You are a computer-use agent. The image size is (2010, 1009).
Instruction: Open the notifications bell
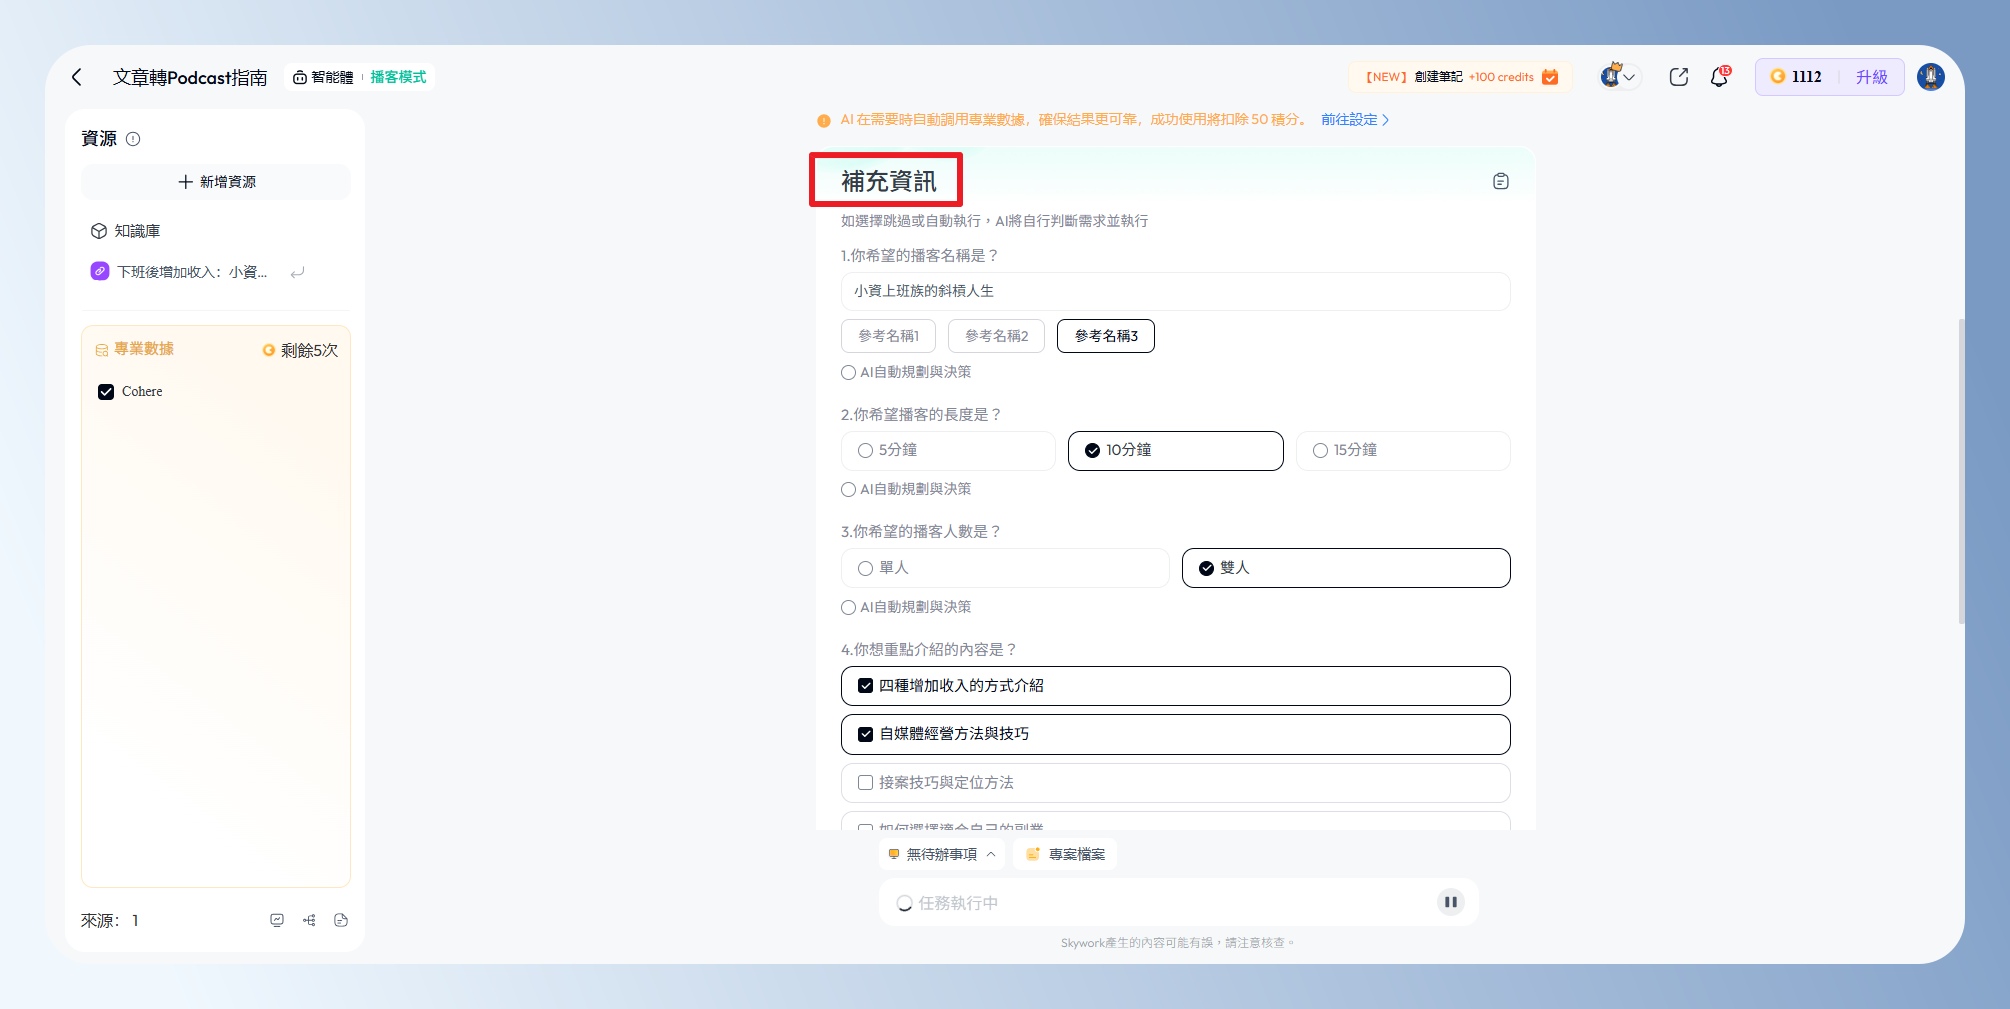(x=1719, y=77)
